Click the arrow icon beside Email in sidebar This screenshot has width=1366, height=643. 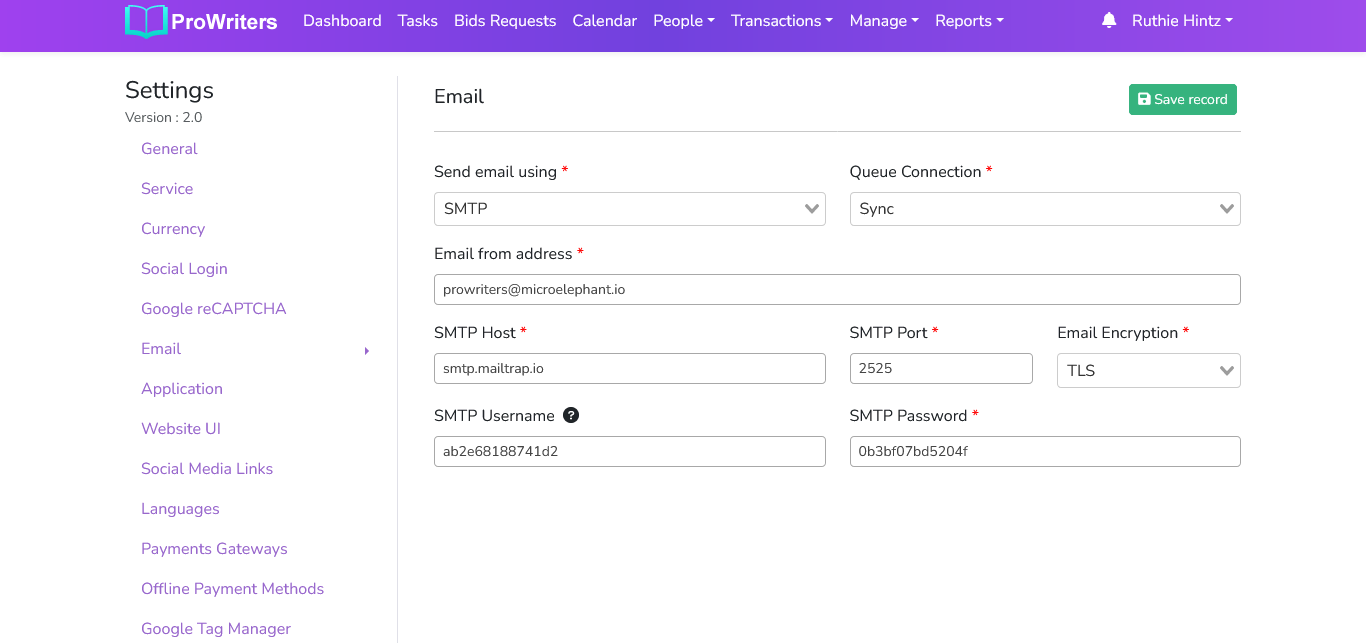pos(367,351)
